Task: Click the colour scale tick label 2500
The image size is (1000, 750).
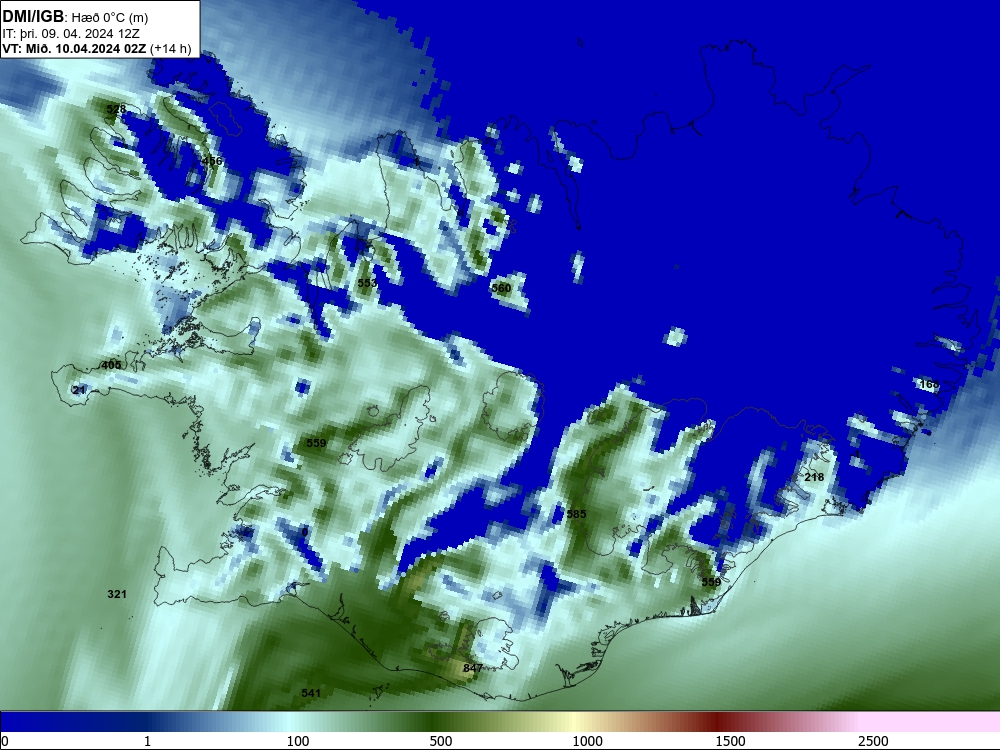Action: pos(873,741)
